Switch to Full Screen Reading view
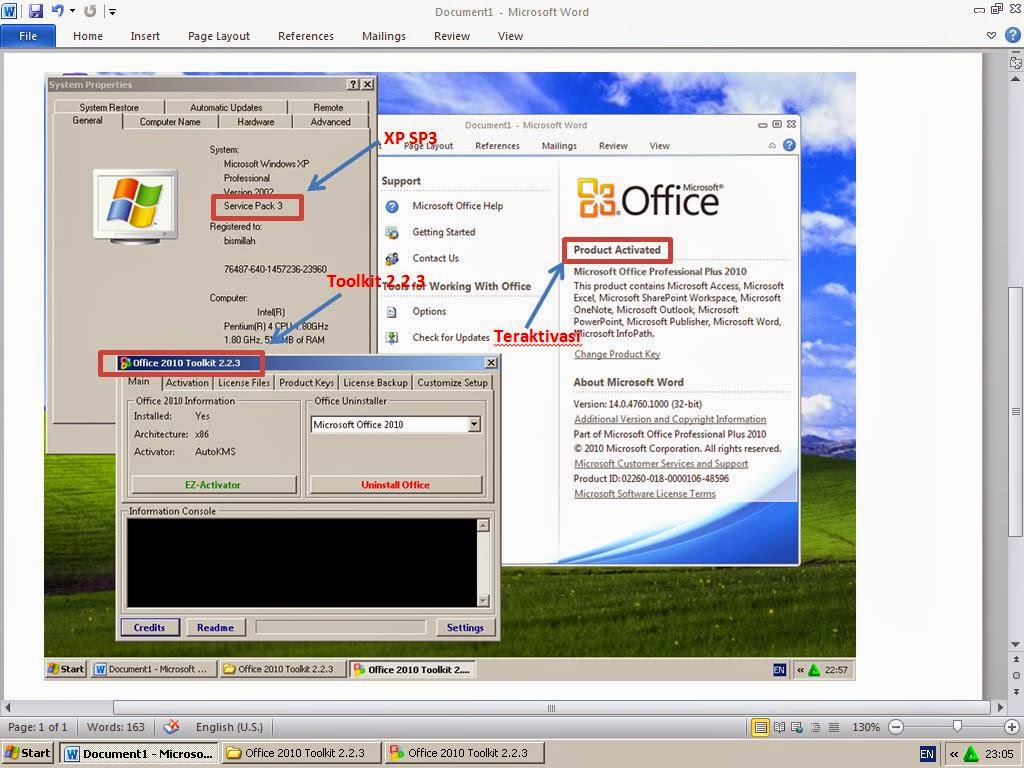 click(x=780, y=727)
